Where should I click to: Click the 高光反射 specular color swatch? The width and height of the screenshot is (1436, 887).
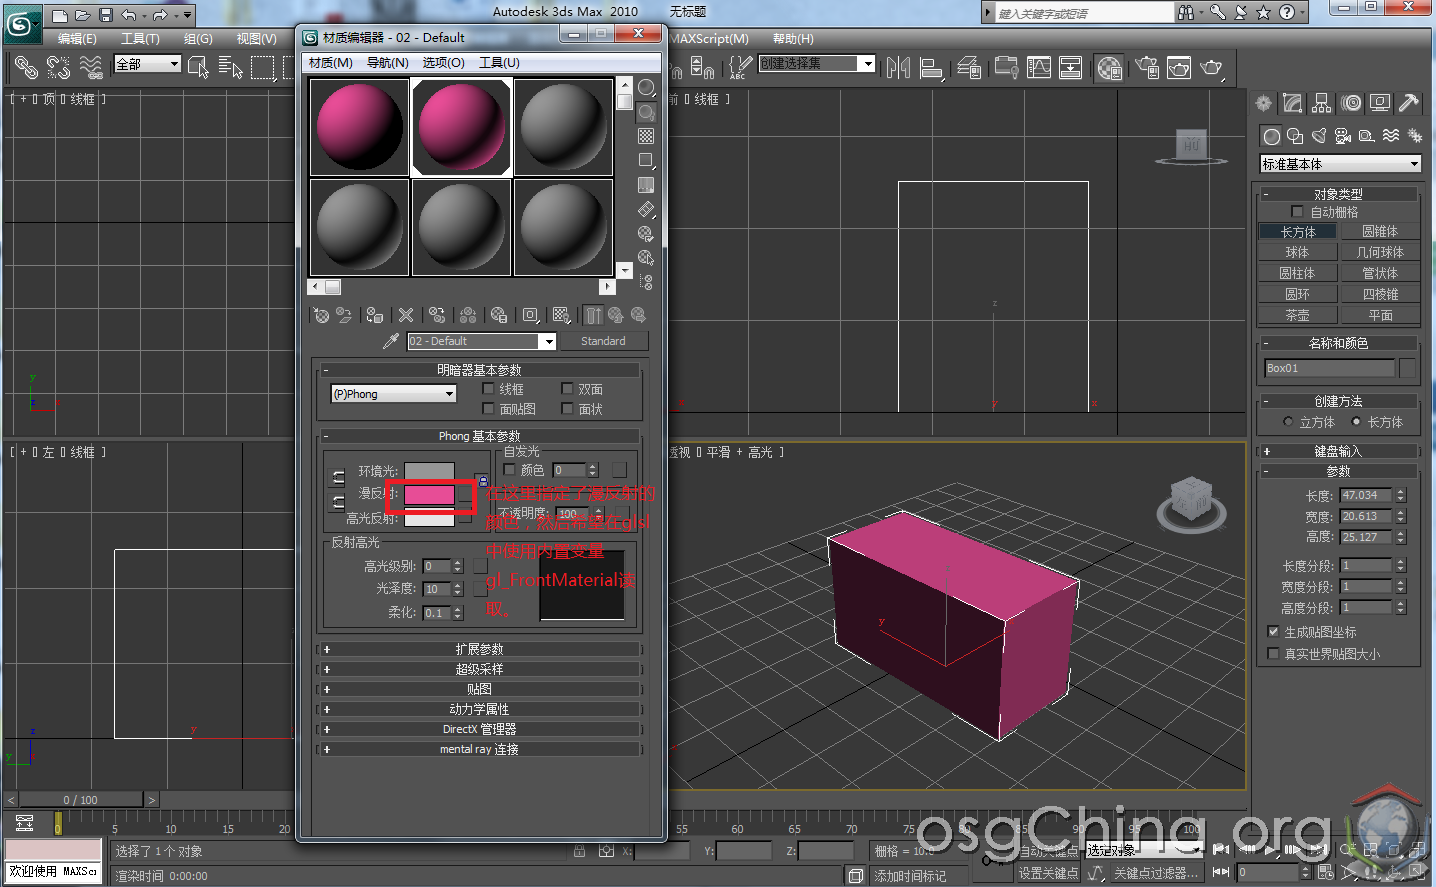429,519
